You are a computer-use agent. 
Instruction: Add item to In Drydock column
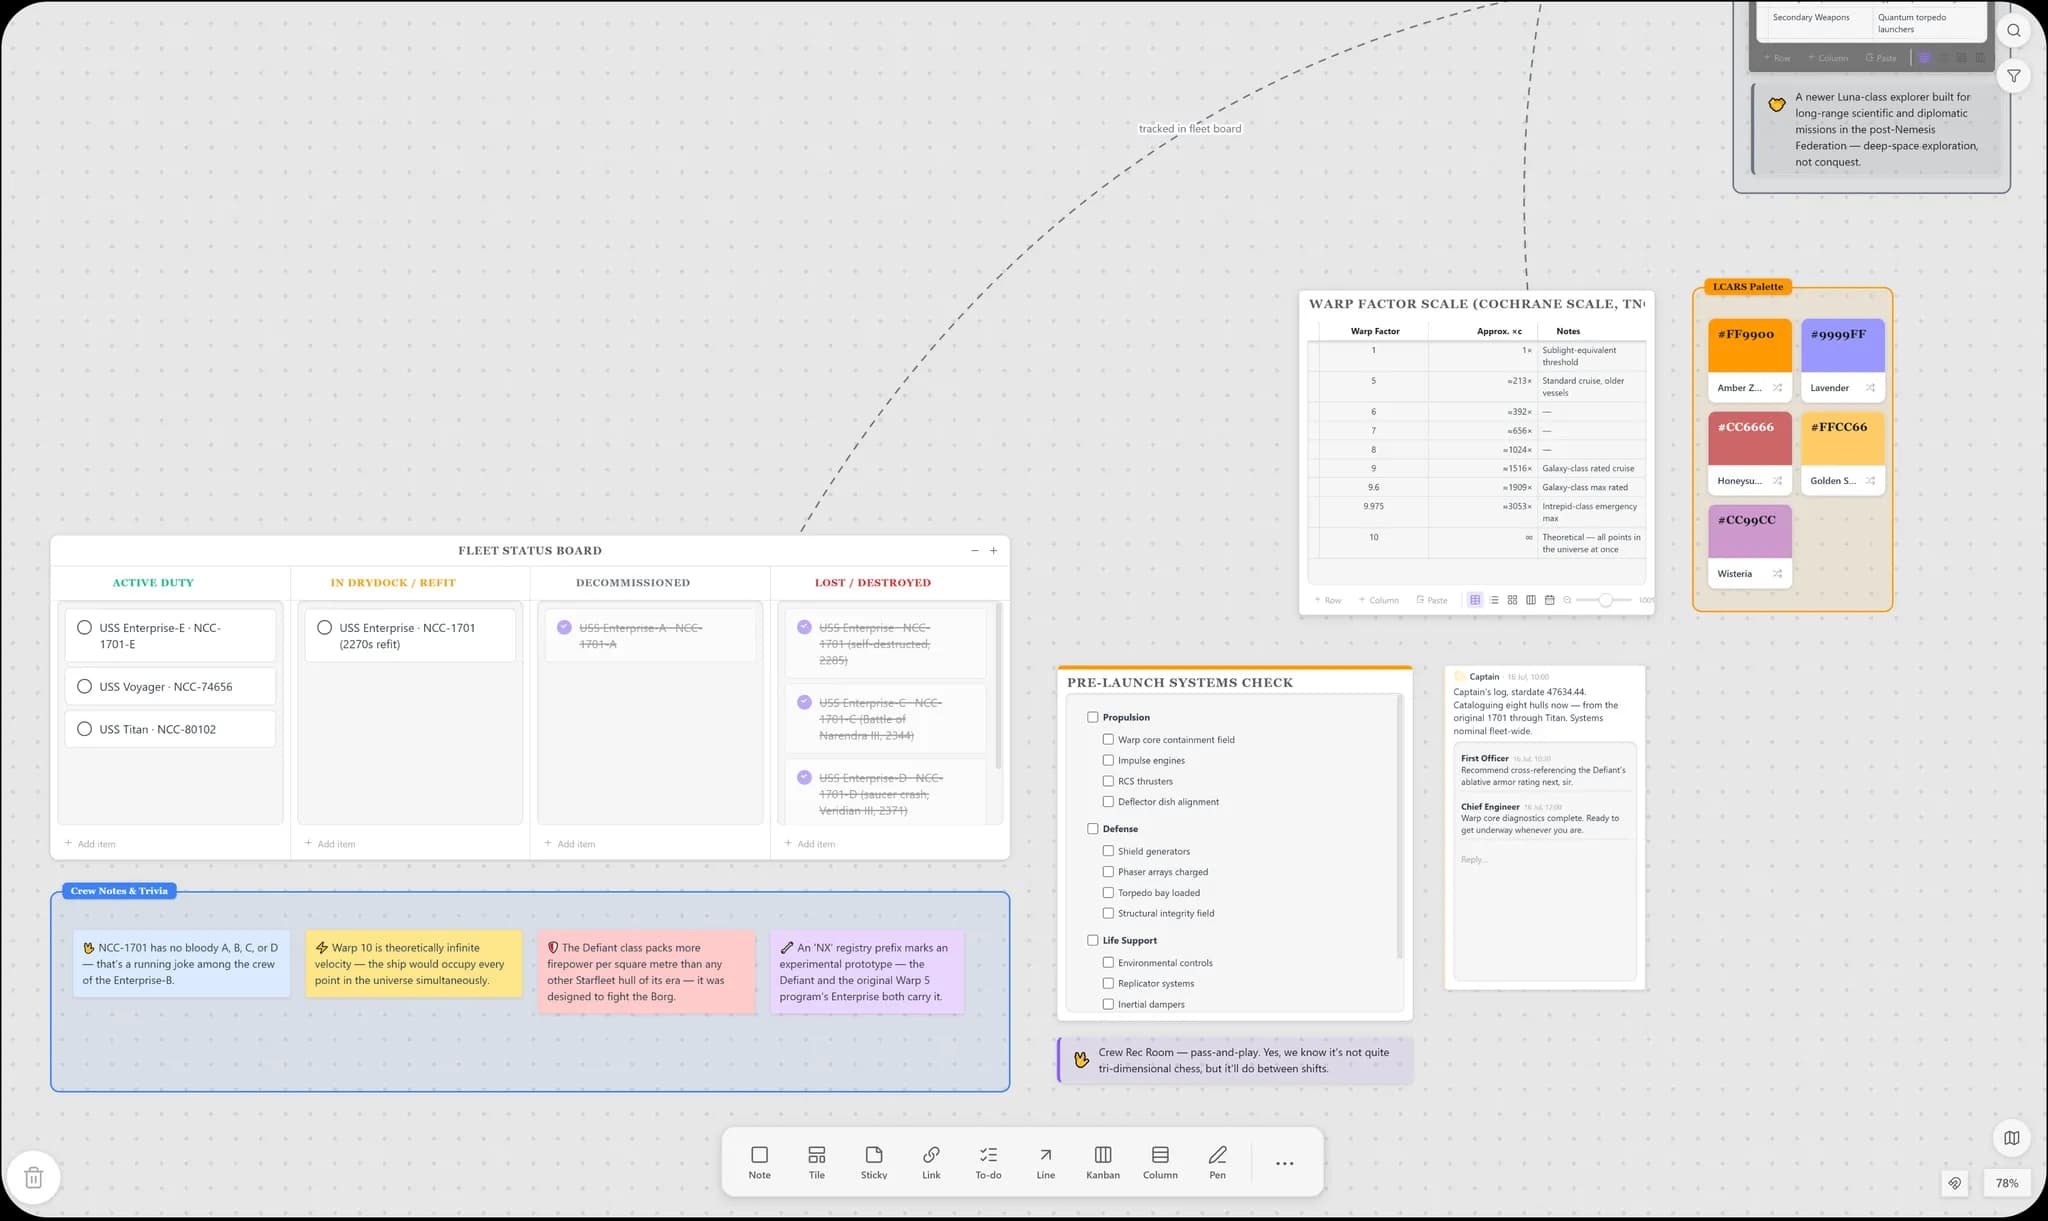[330, 844]
